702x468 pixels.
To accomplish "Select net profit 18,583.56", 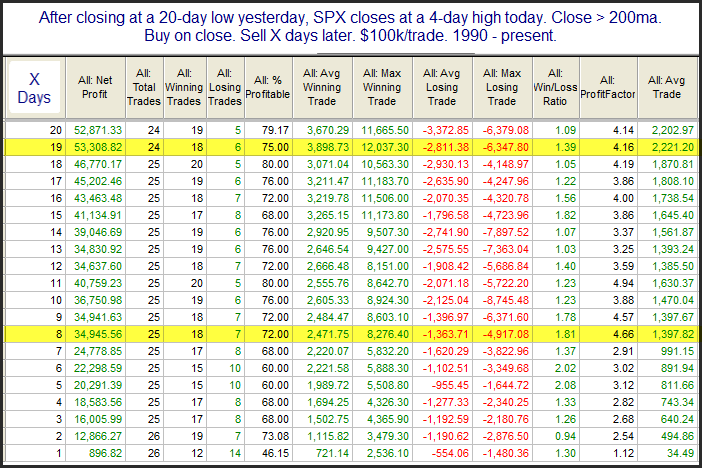I will click(98, 403).
